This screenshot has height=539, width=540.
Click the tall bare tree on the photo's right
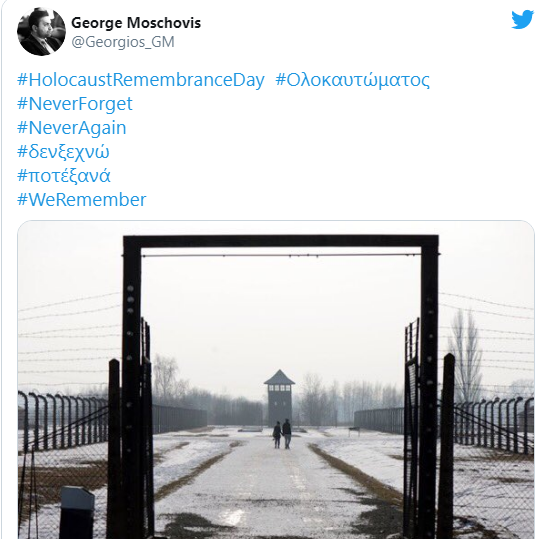(465, 356)
